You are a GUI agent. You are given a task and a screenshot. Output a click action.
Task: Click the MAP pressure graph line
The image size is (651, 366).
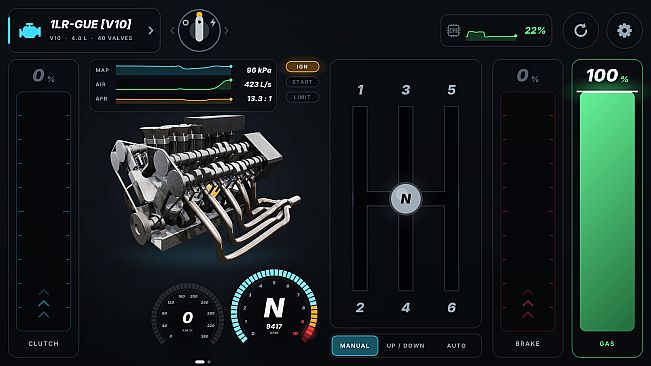coord(174,70)
